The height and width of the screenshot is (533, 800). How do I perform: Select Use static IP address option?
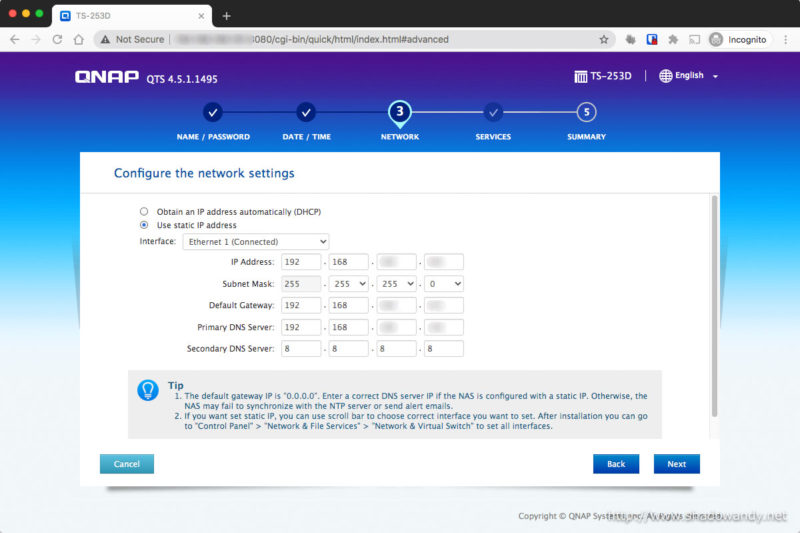pyautogui.click(x=144, y=226)
